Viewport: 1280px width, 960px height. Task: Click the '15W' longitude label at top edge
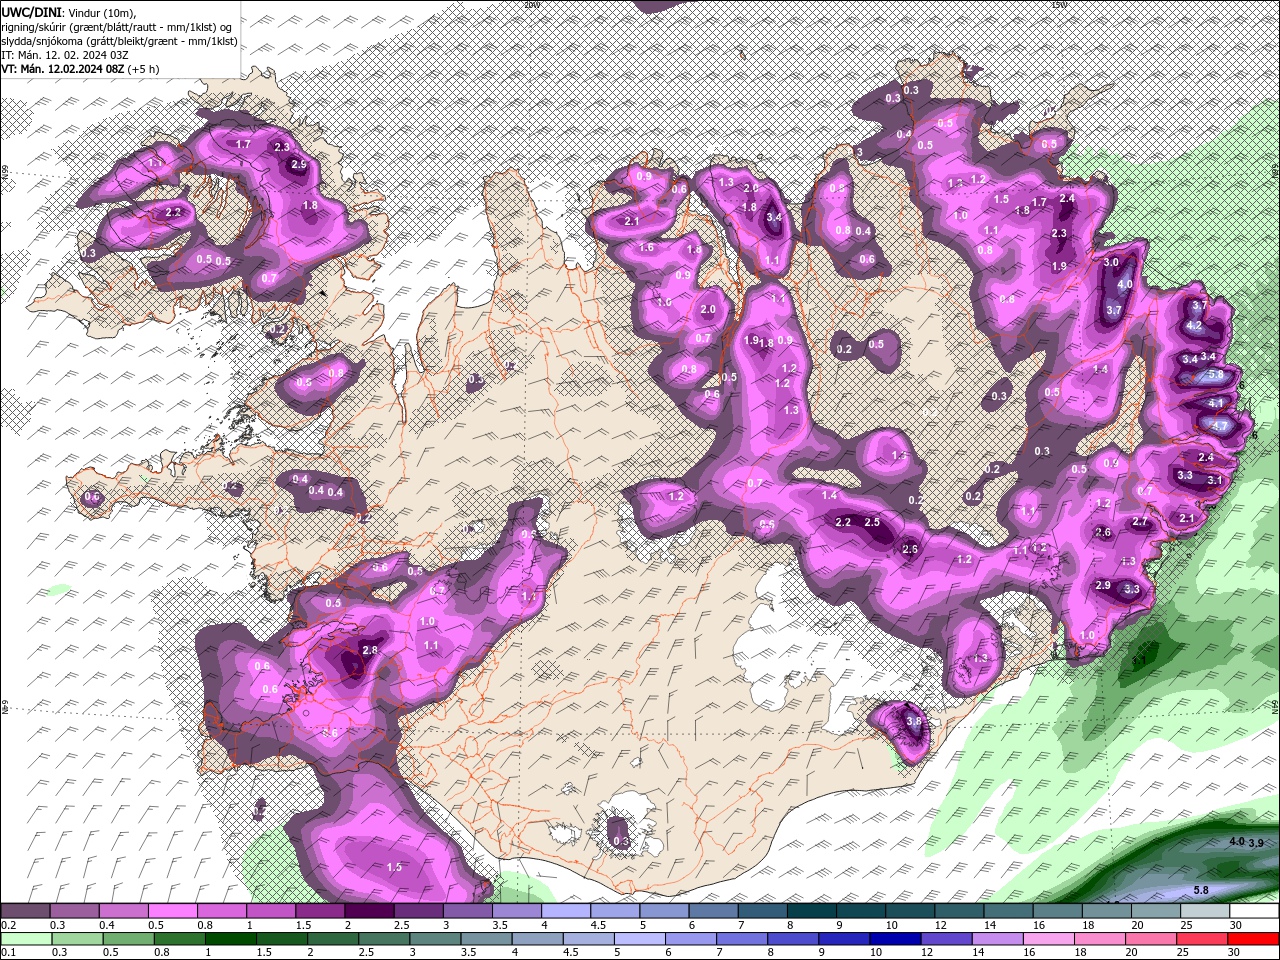[1058, 4]
